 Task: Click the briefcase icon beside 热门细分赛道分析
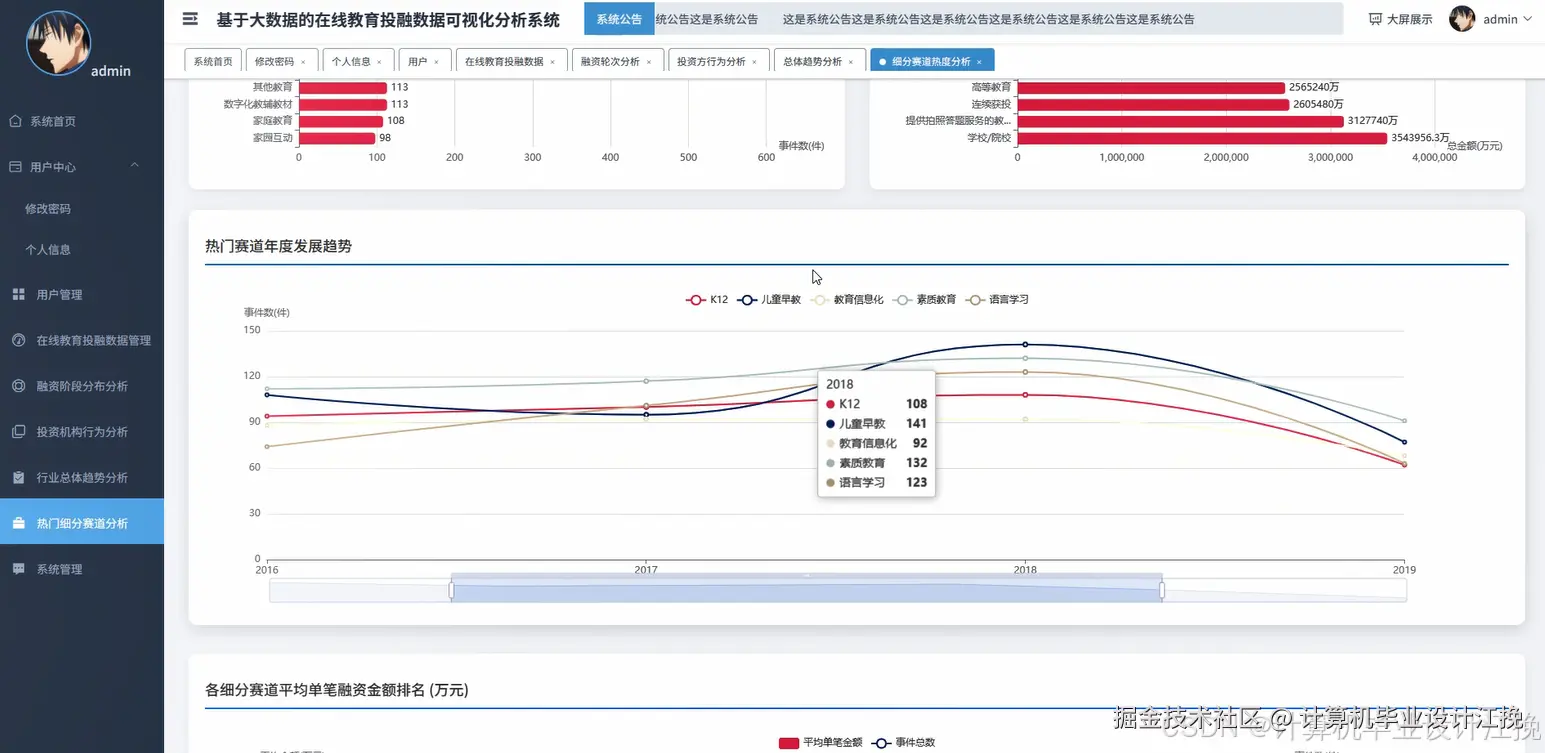tap(18, 523)
